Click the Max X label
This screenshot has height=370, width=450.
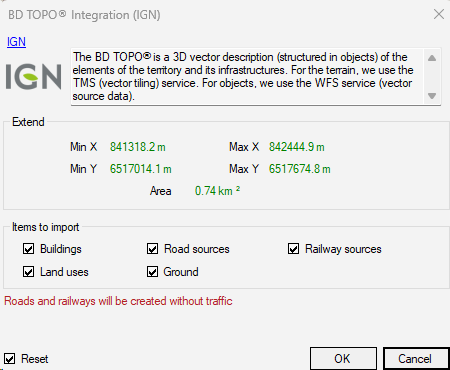coord(244,147)
